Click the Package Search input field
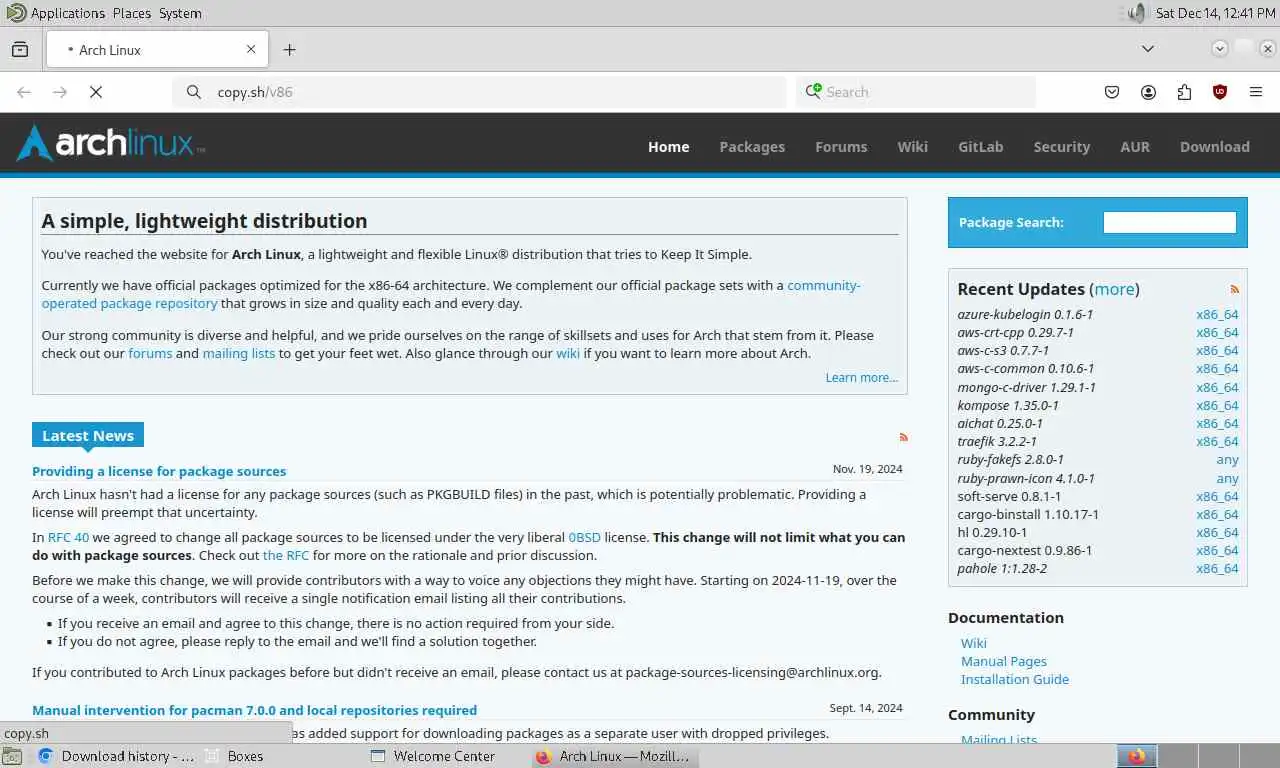1280x768 pixels. [1169, 222]
